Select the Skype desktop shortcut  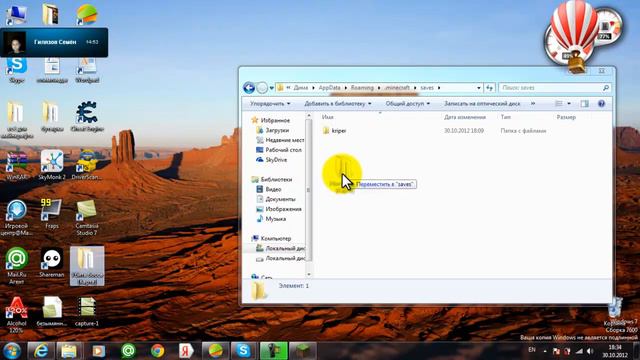click(x=17, y=70)
